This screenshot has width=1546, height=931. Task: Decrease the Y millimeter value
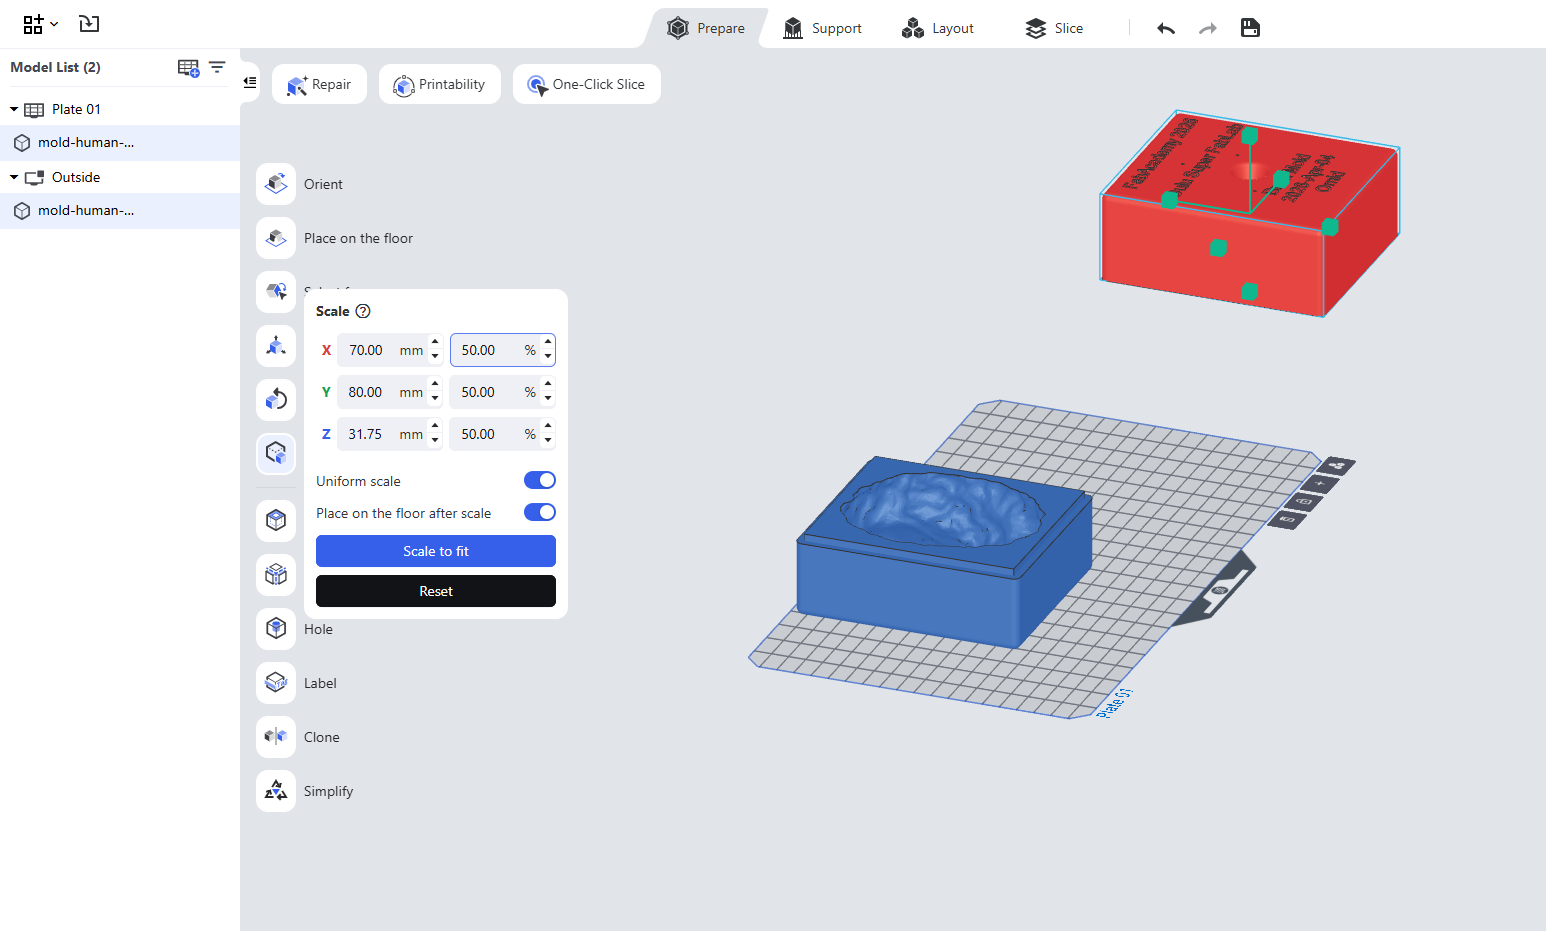tap(435, 399)
